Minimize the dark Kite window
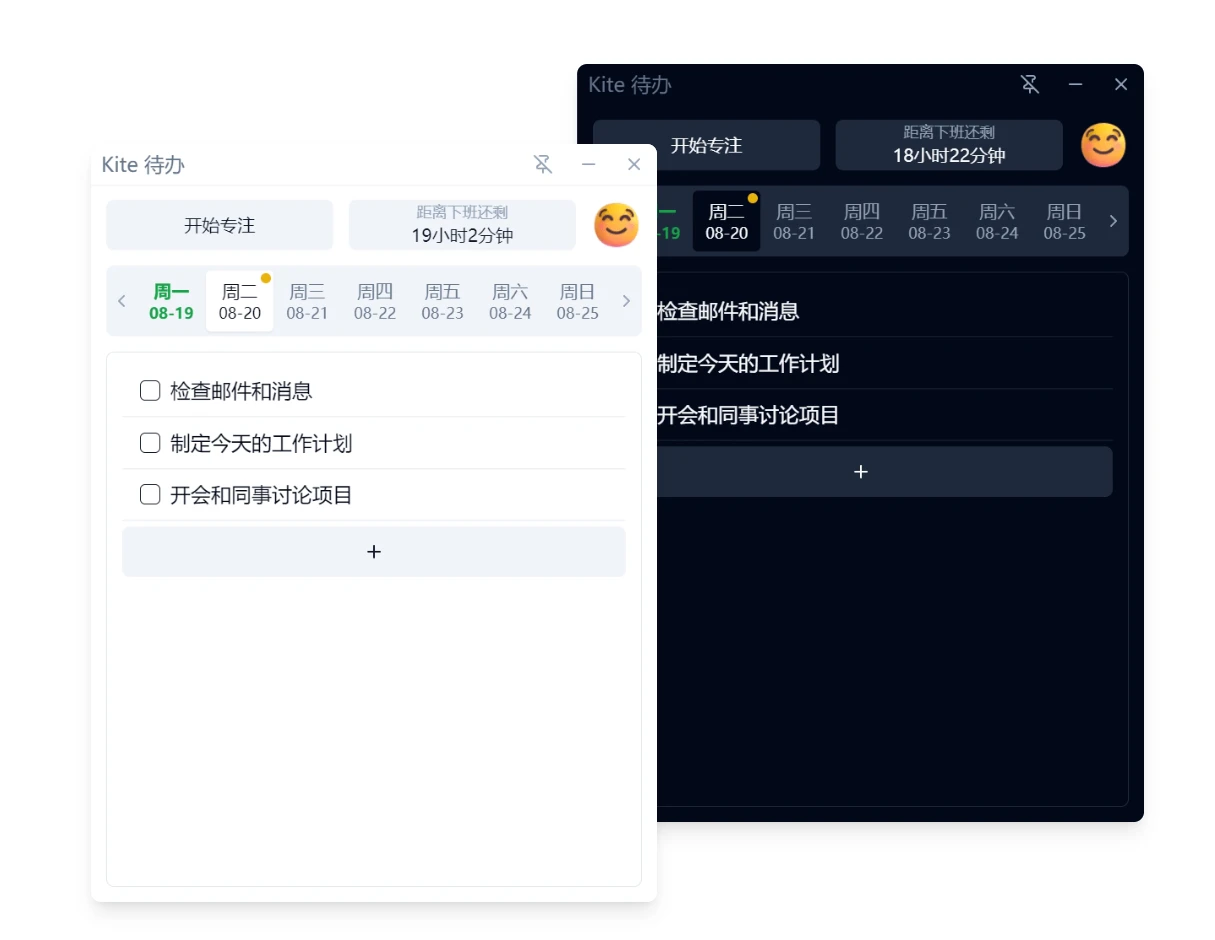 pos(1076,85)
